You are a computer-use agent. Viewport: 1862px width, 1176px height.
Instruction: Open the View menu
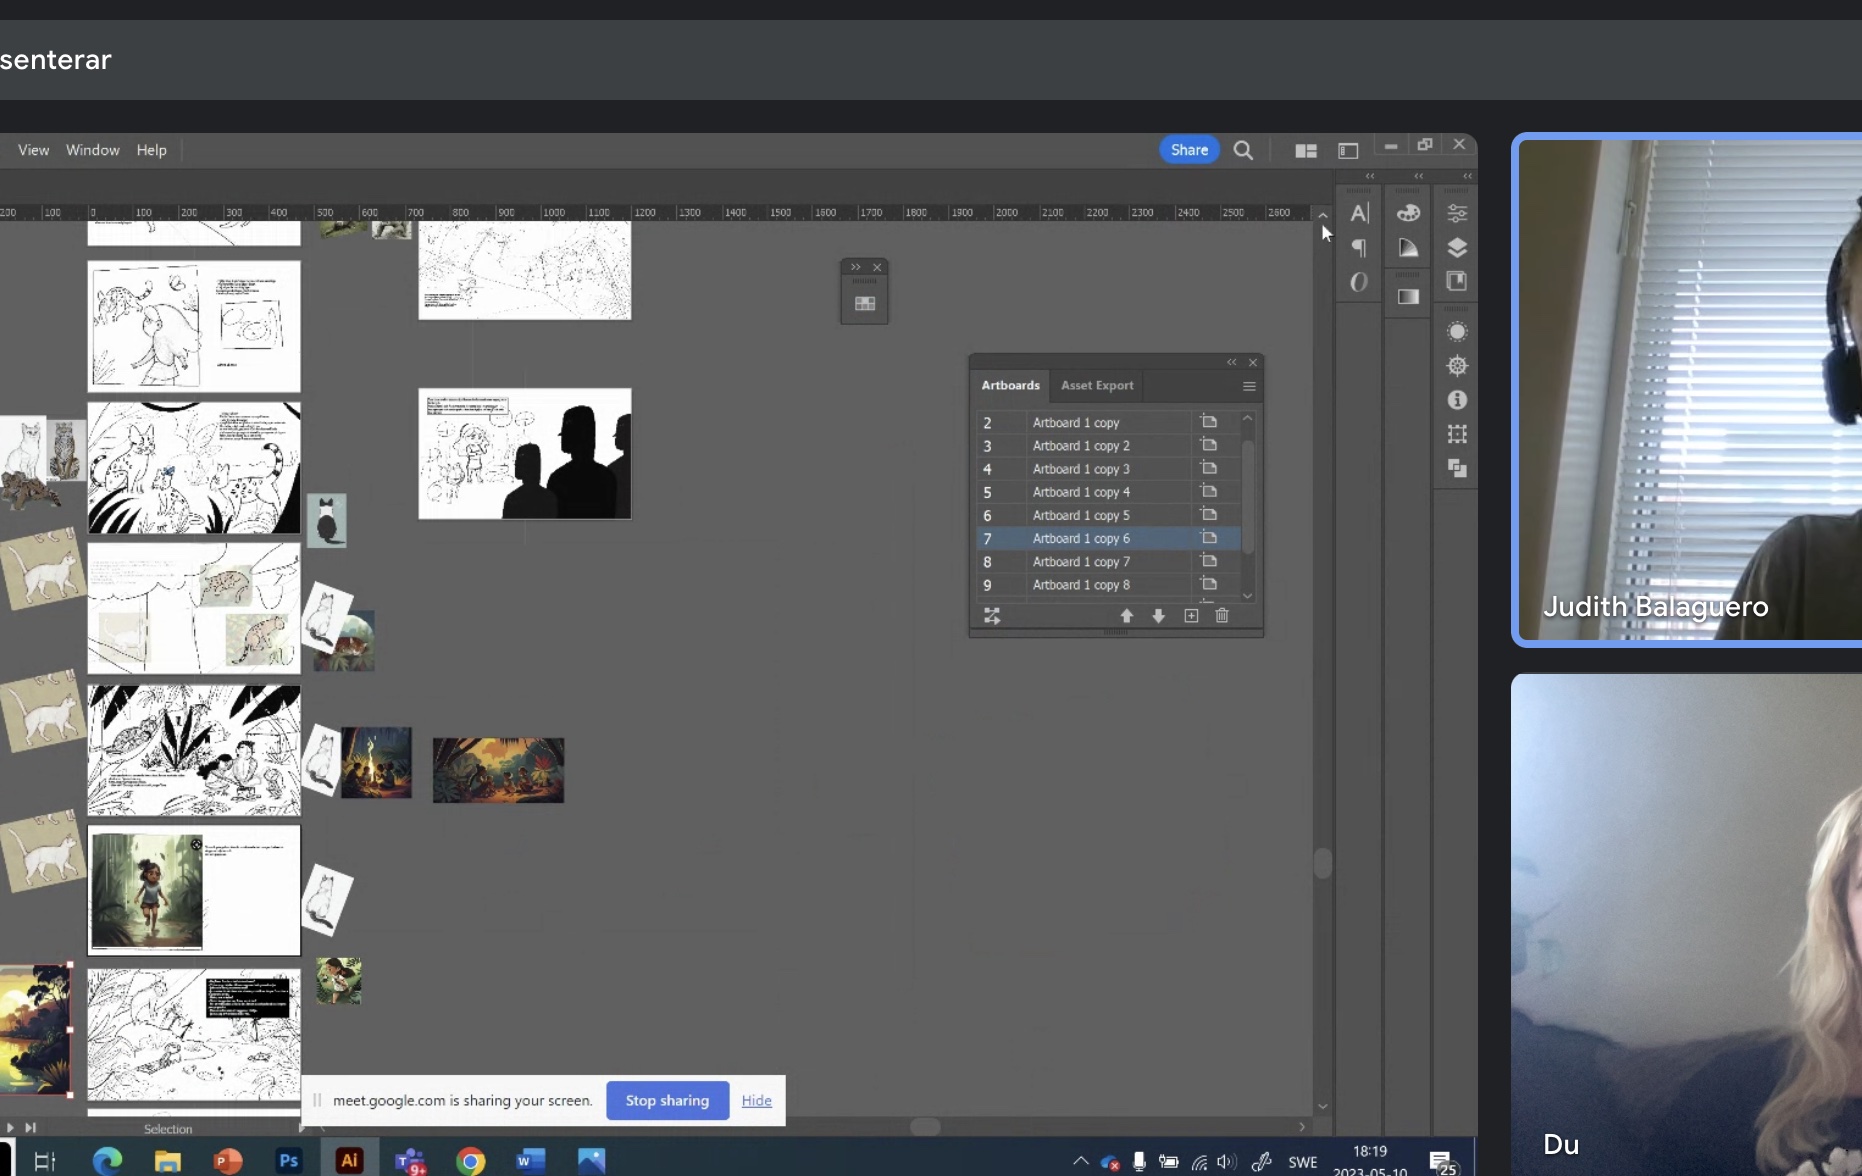click(x=33, y=150)
